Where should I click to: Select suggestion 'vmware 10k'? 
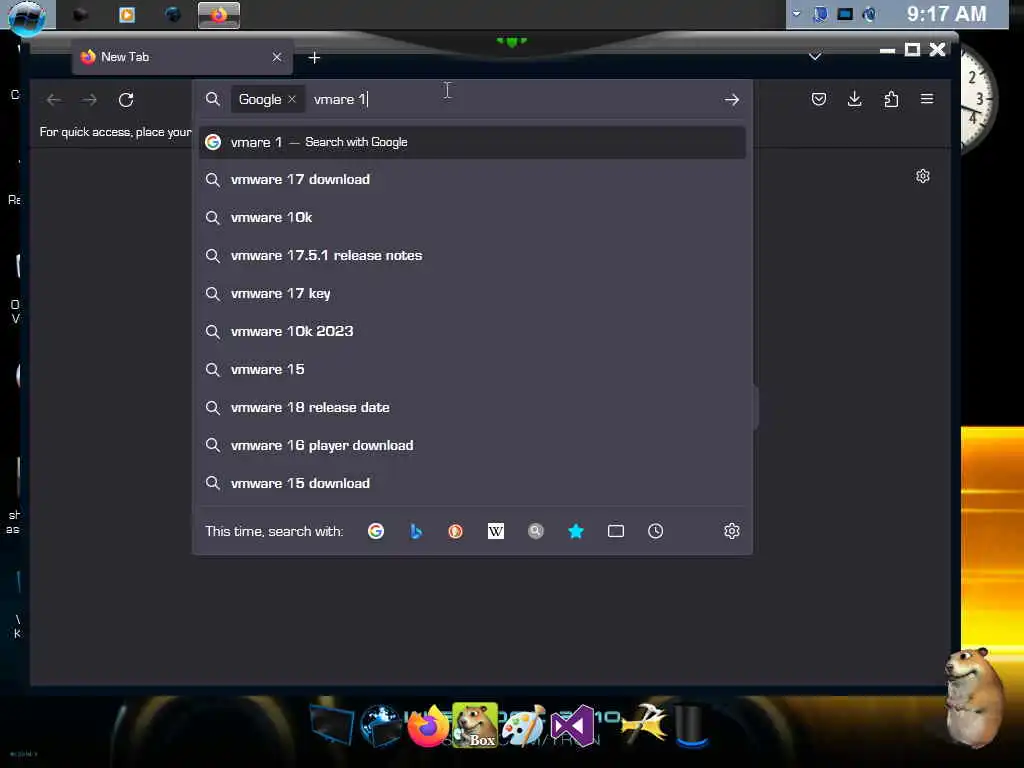click(x=472, y=217)
